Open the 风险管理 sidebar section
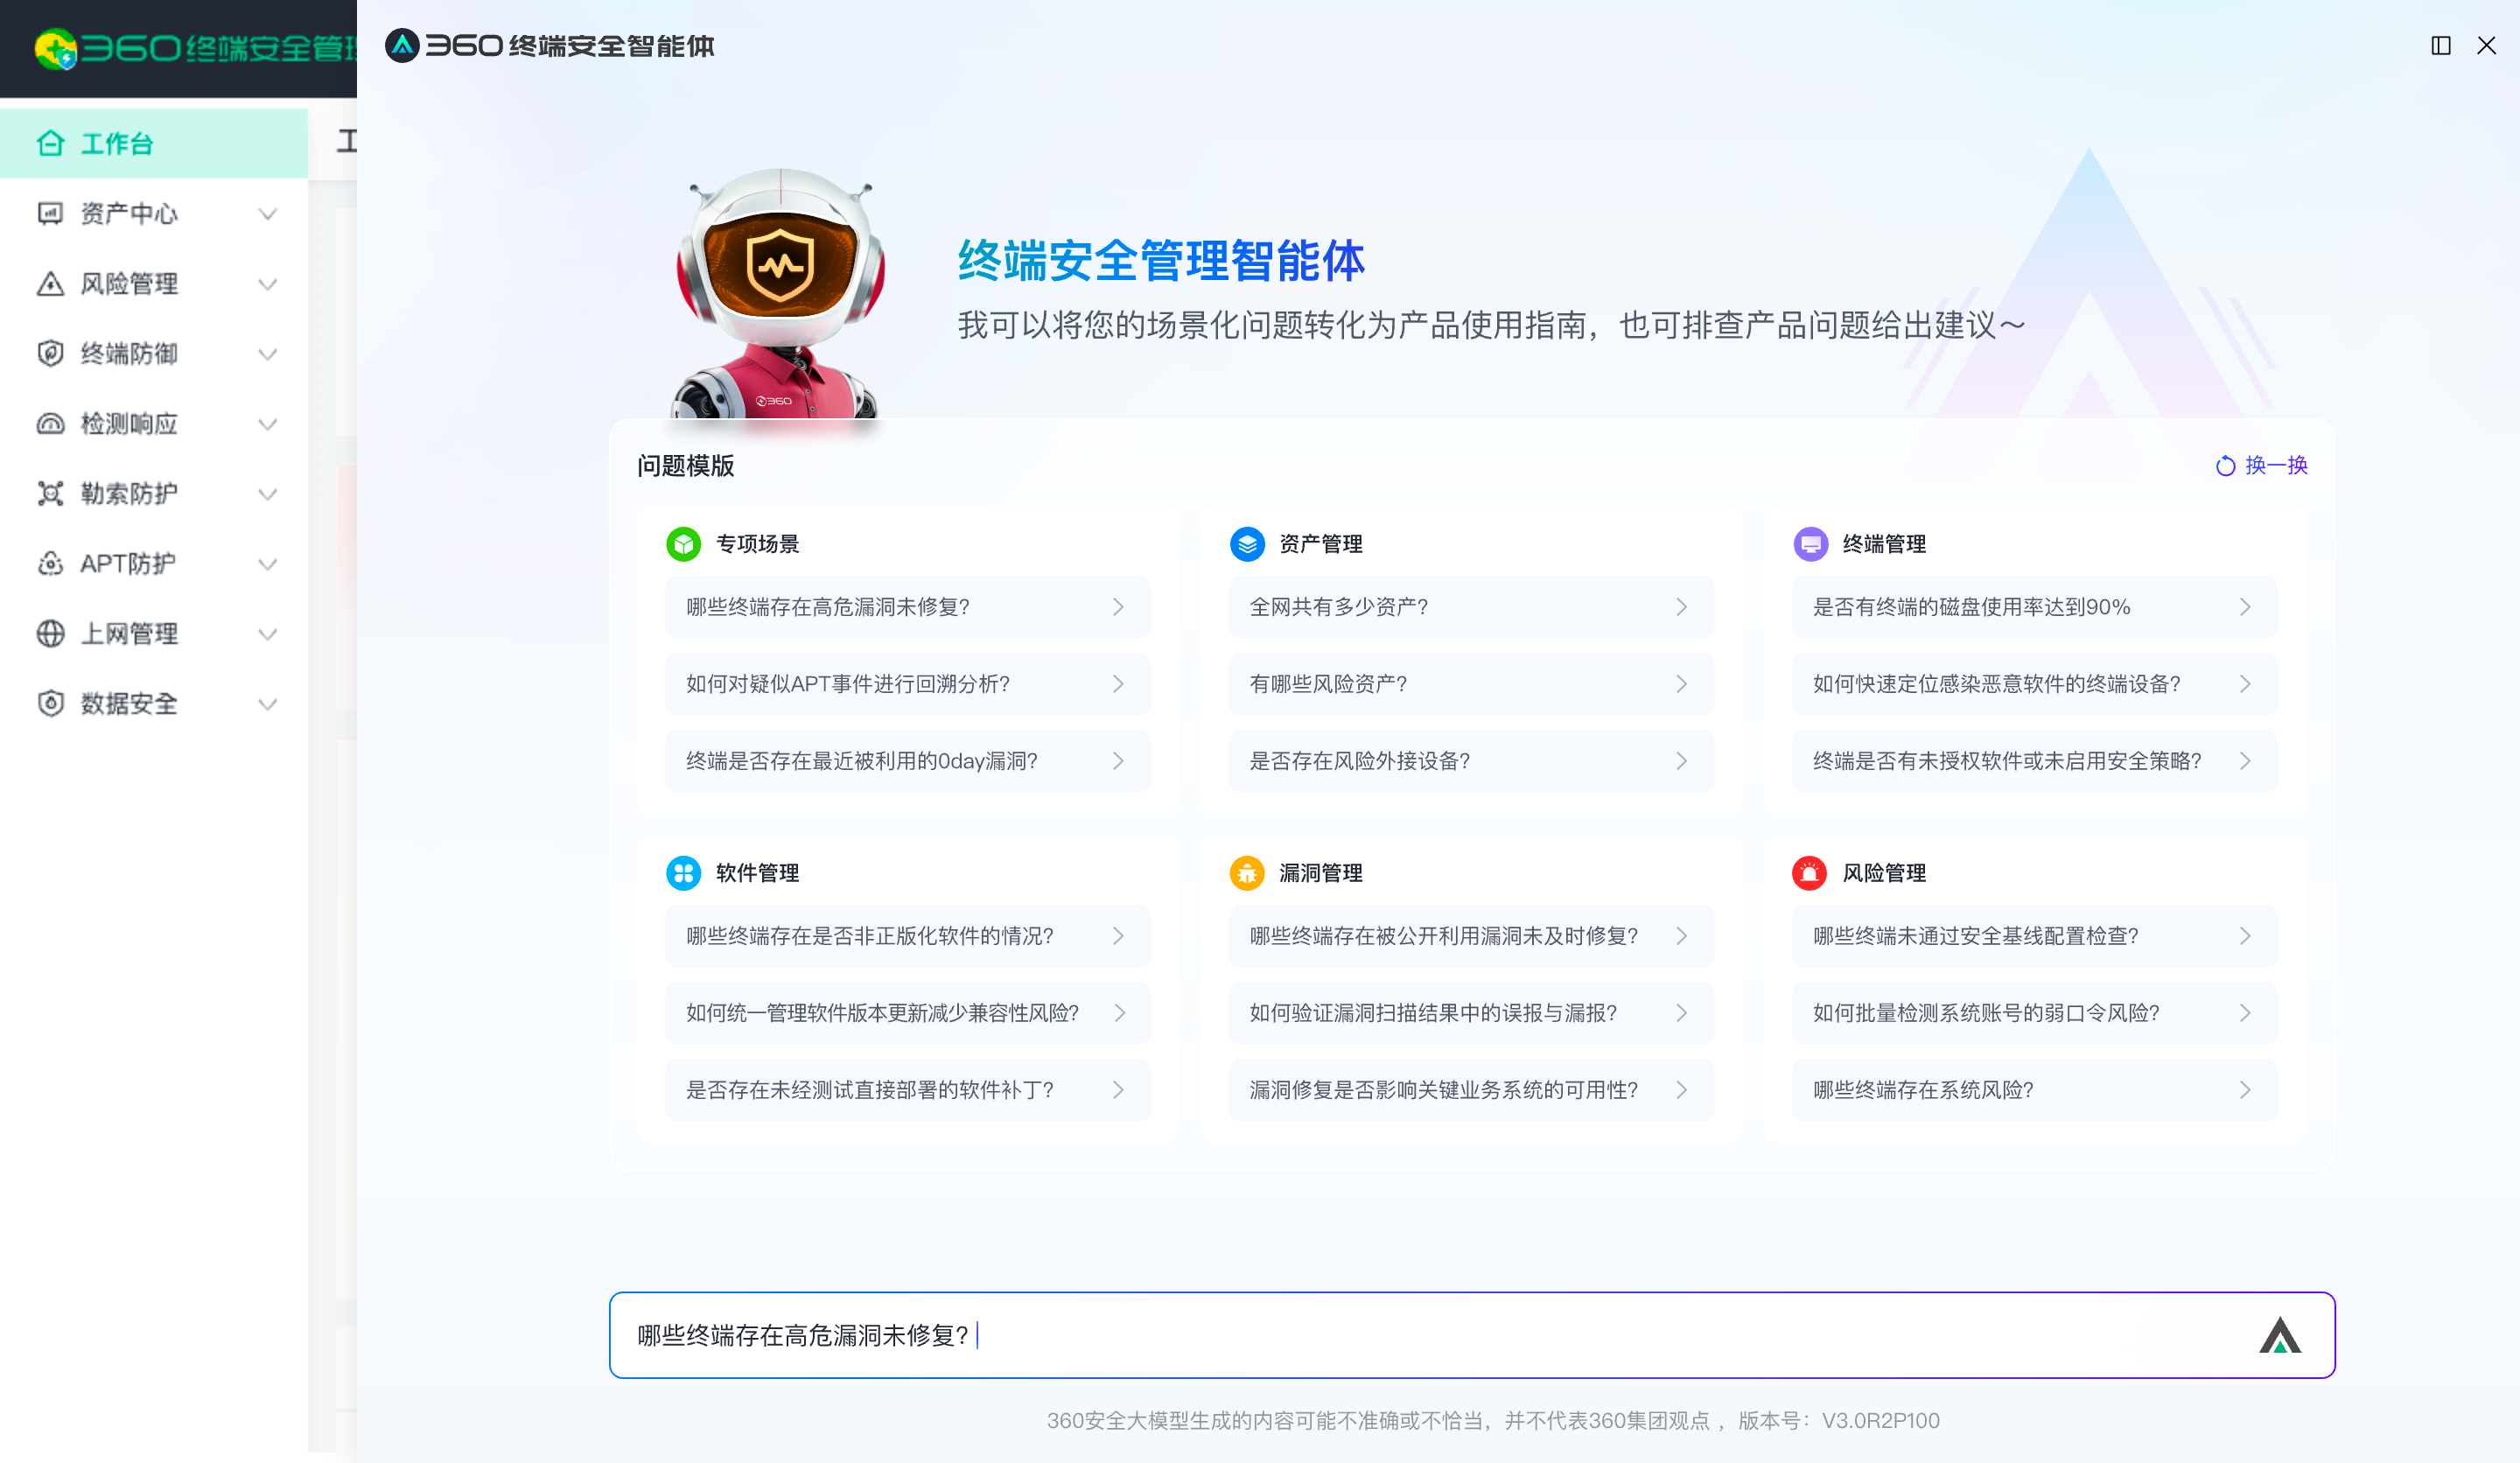 (x=129, y=283)
